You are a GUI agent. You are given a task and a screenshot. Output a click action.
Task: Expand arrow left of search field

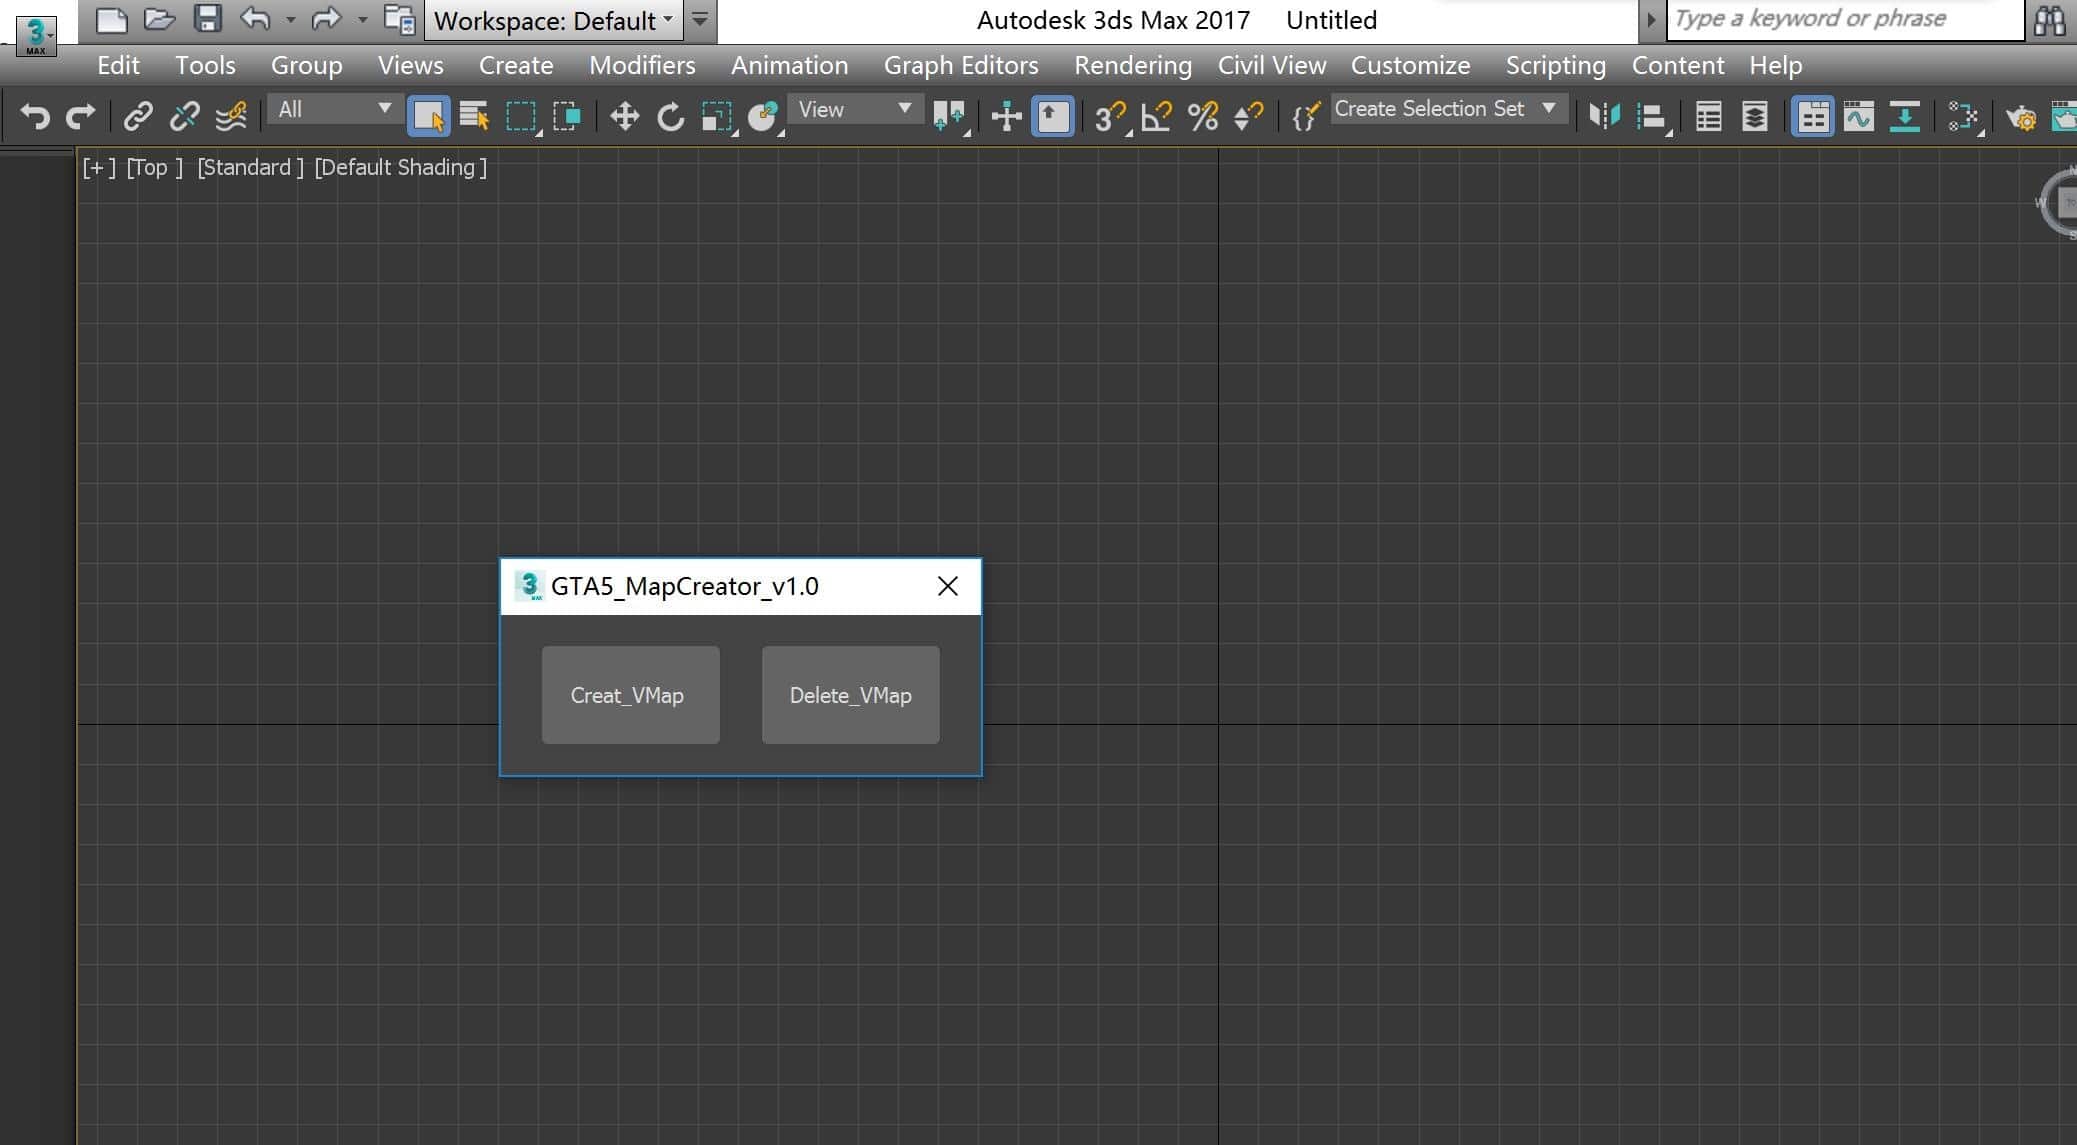(x=1651, y=20)
